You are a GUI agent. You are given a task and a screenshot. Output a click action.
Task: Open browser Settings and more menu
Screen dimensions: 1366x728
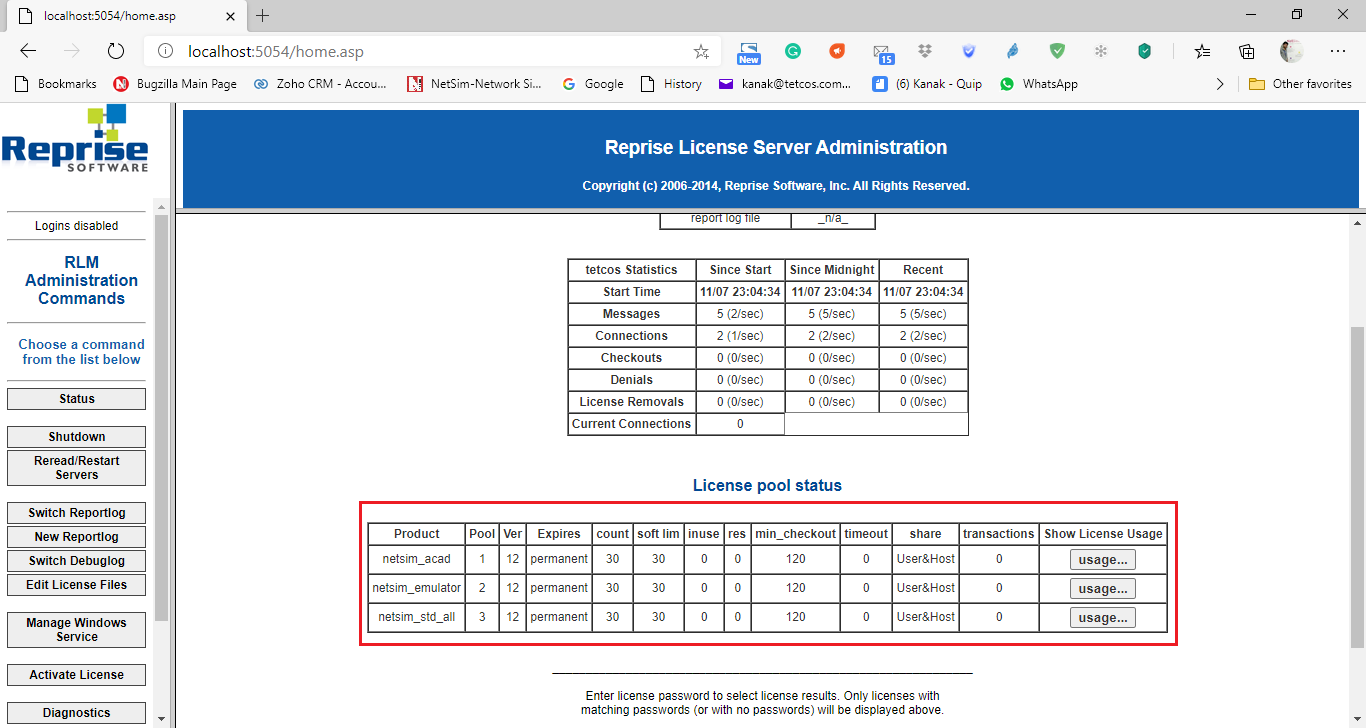pos(1338,51)
